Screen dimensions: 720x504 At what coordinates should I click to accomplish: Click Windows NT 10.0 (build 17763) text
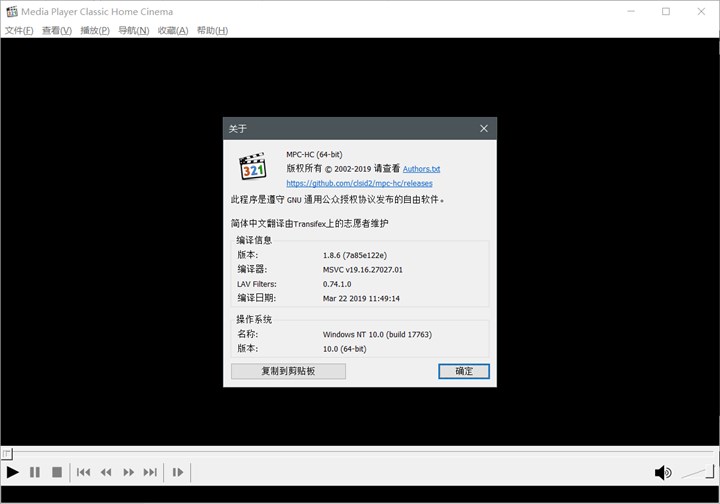click(377, 334)
